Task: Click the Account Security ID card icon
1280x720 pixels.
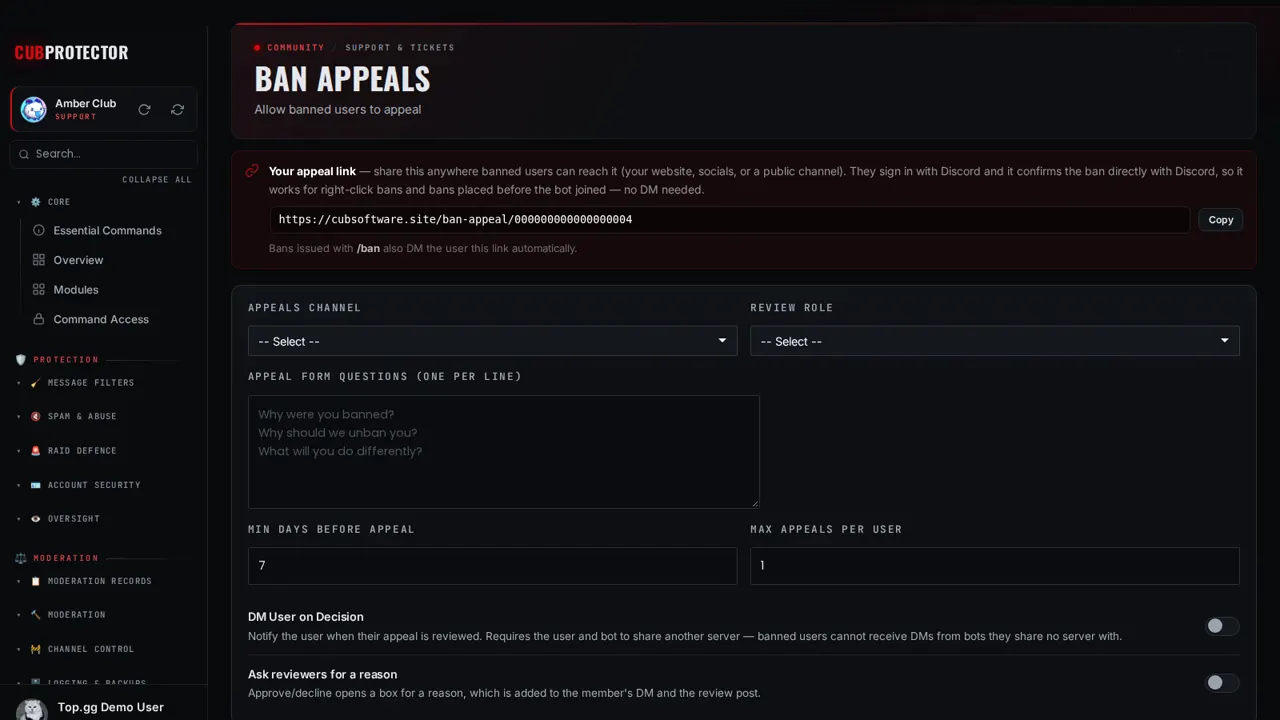Action: tap(36, 485)
